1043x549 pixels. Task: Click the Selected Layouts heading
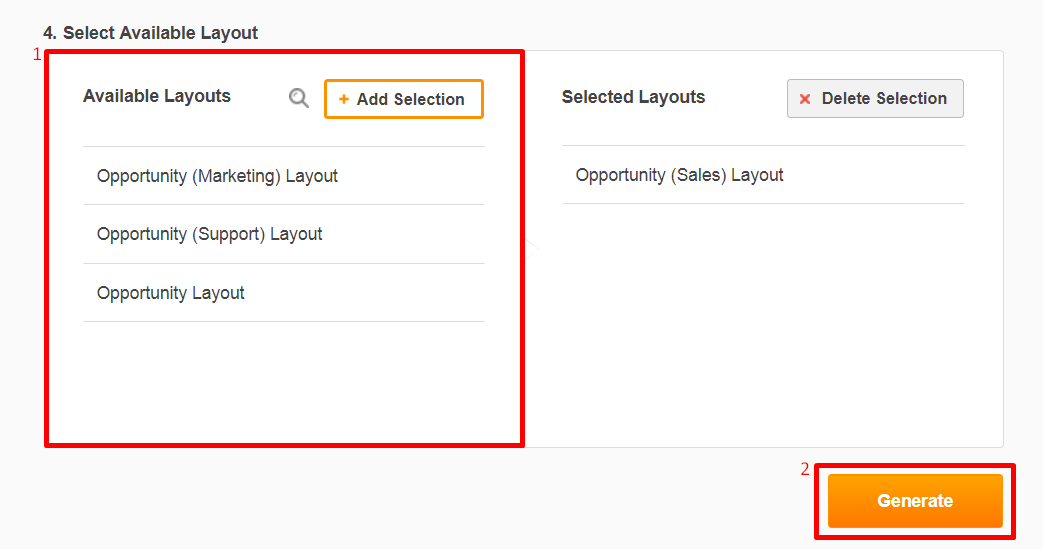coord(633,96)
